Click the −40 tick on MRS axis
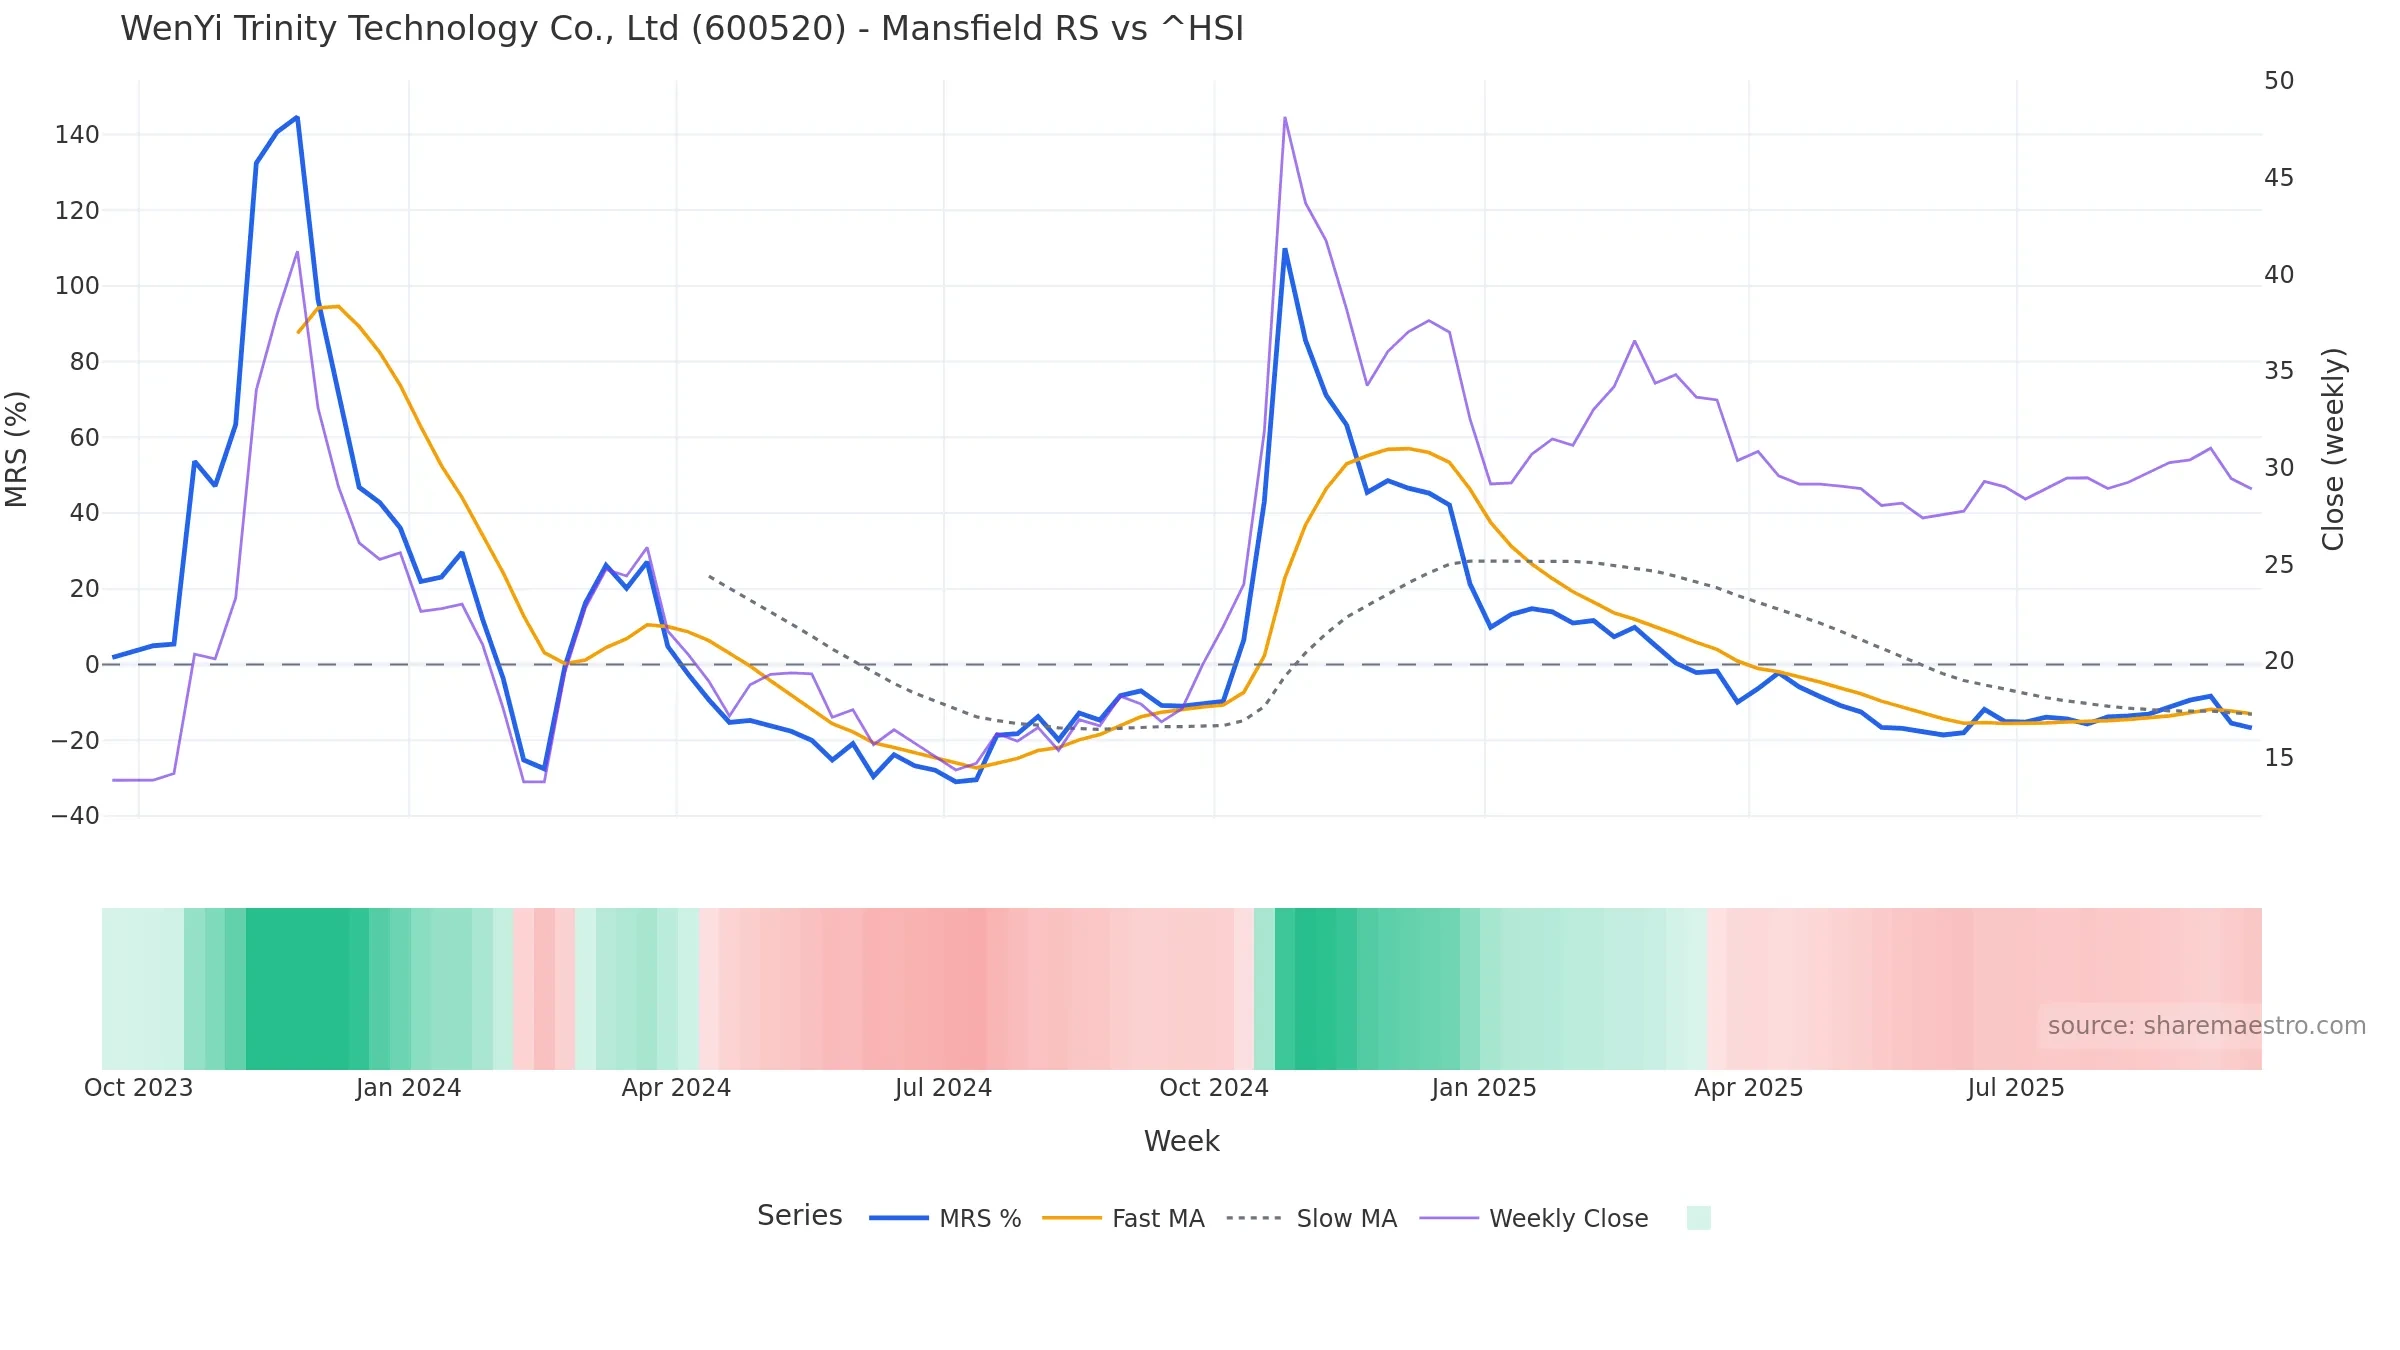Screen dimensions: 2400x1350 click(x=76, y=816)
